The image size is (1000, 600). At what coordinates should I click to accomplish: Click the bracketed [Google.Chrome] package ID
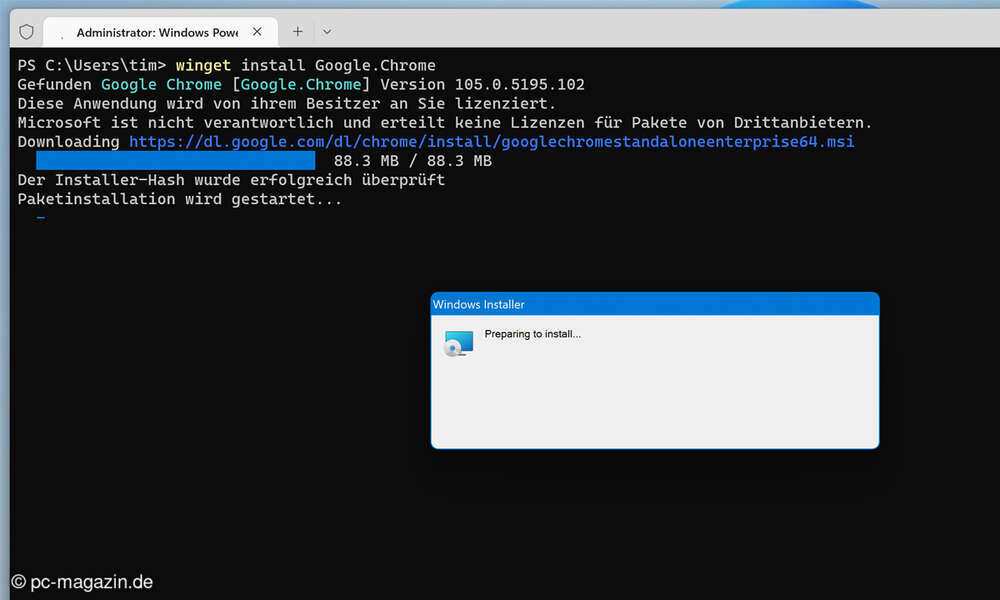click(x=301, y=85)
